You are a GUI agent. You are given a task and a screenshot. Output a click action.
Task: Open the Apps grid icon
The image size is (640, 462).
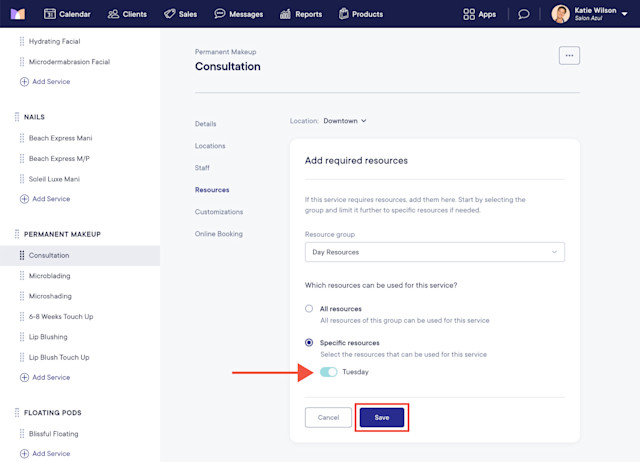(x=469, y=14)
